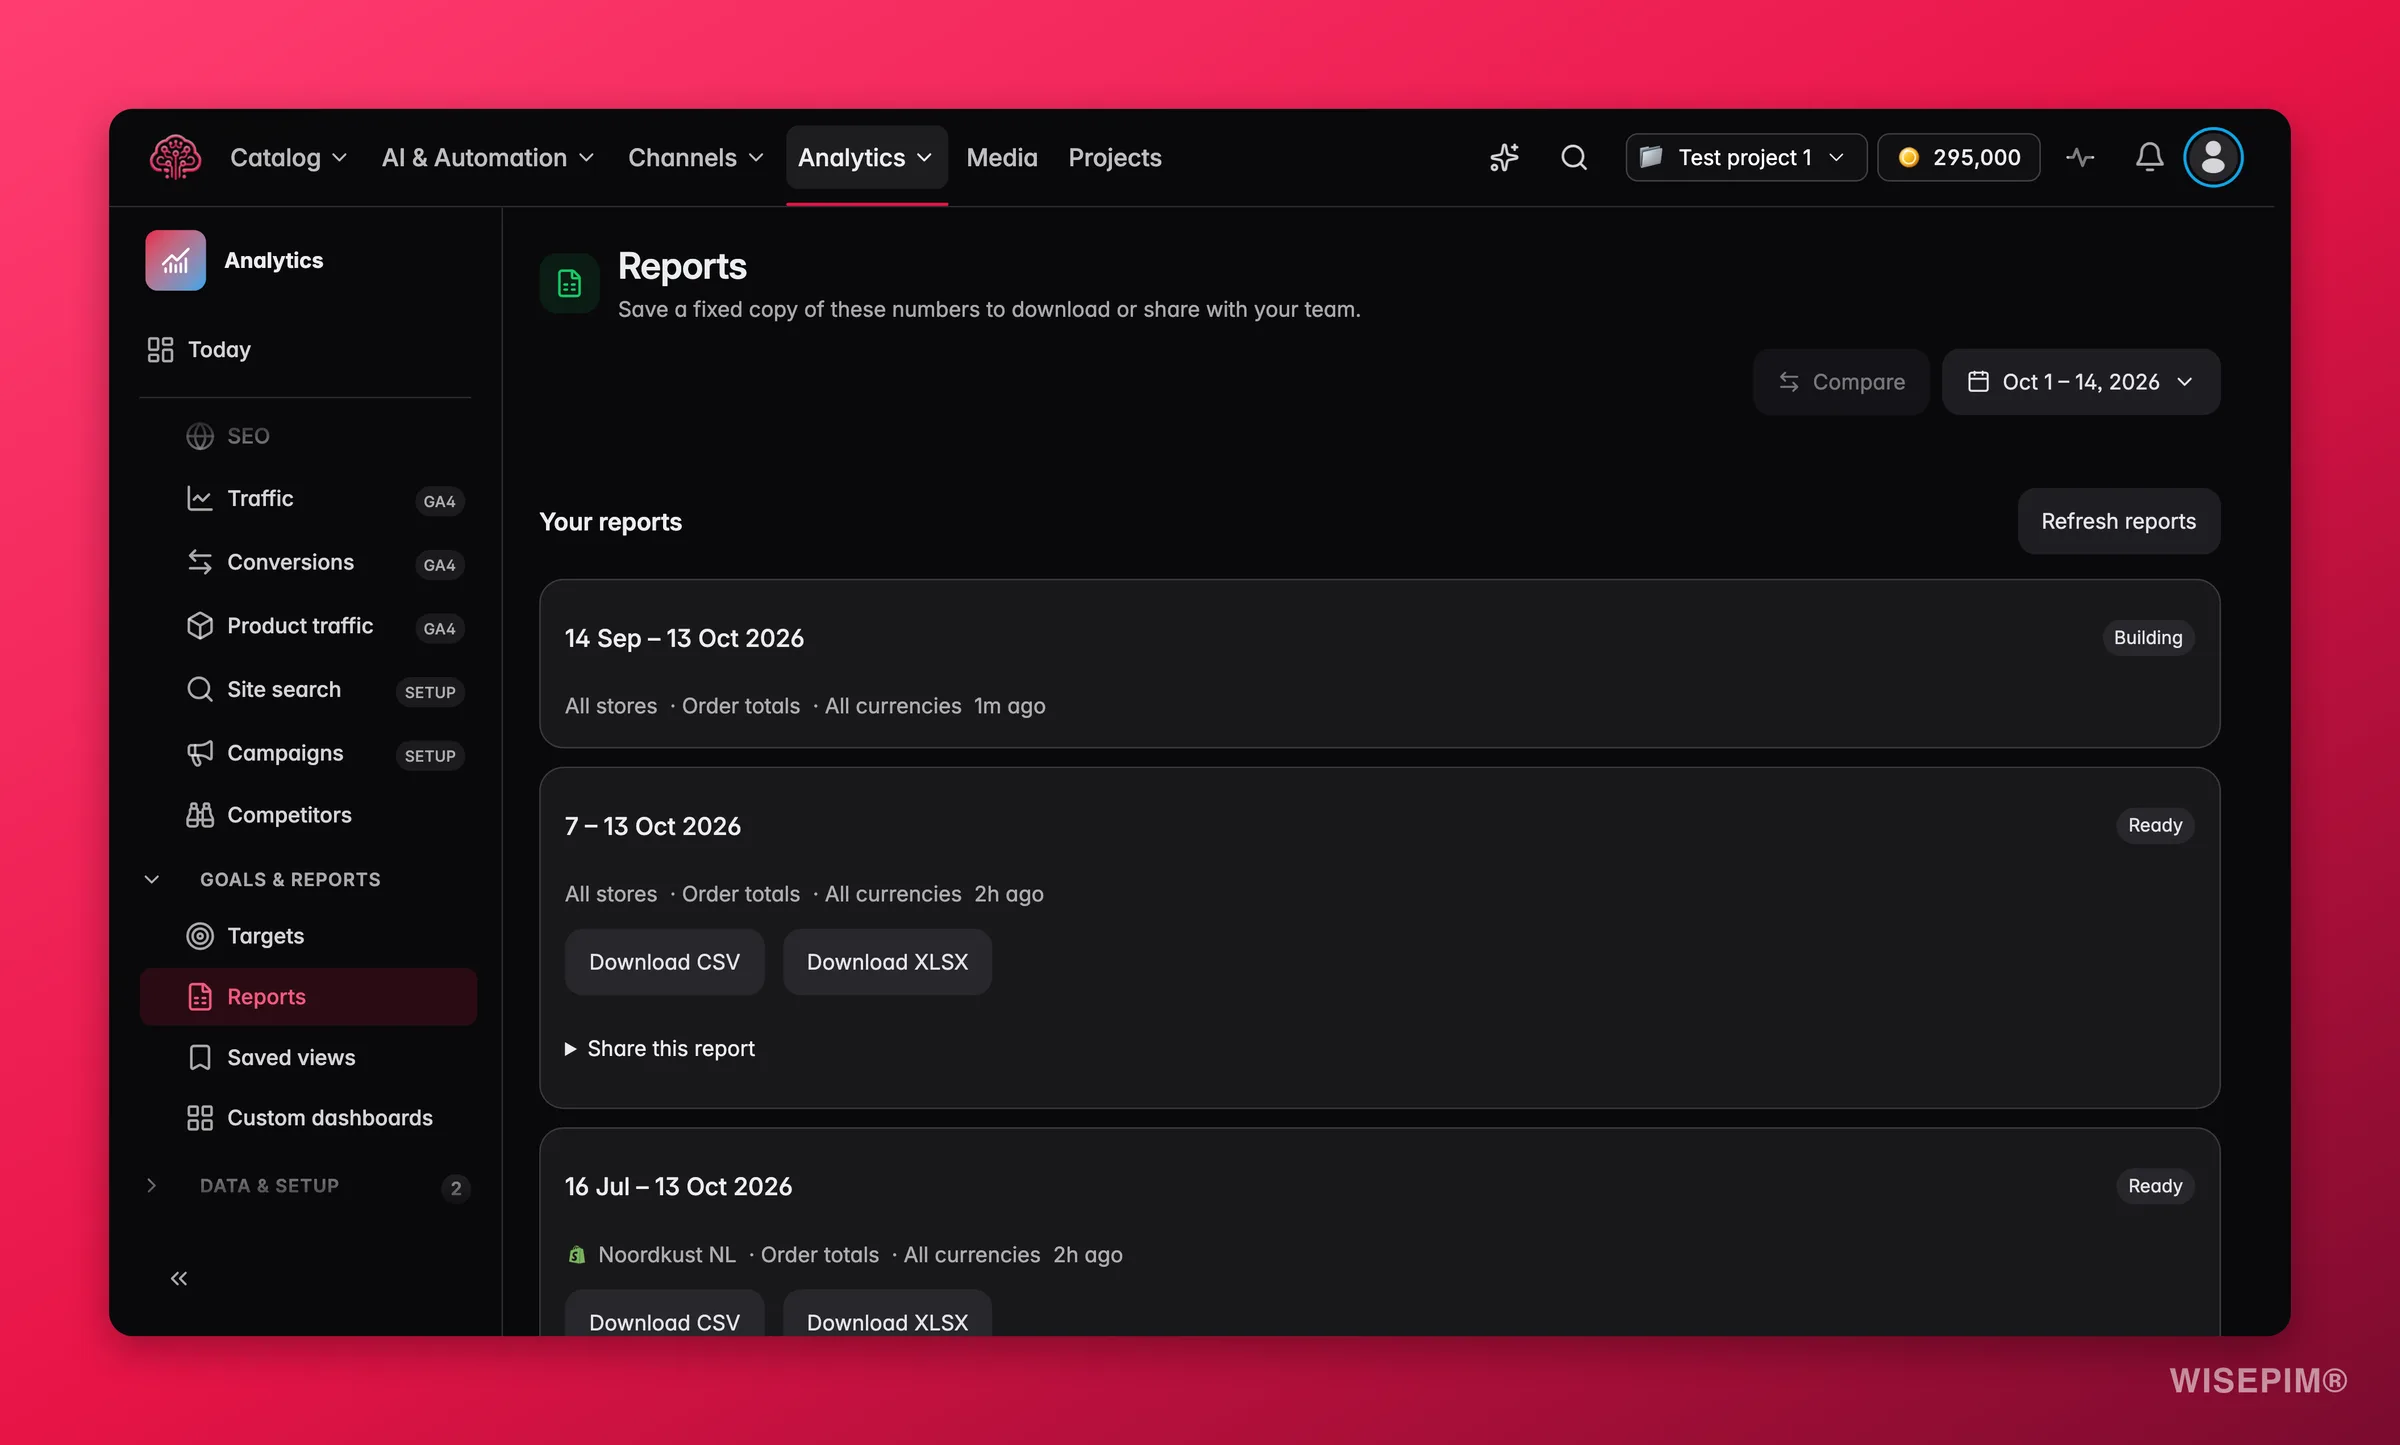
Task: Change date range Oct 1 – 14, 2026
Action: click(x=2081, y=382)
